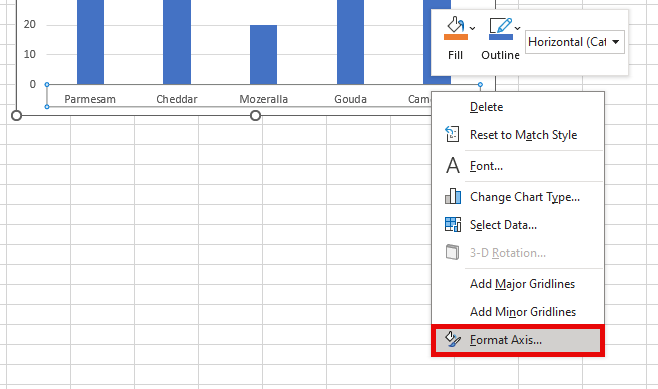The width and height of the screenshot is (658, 389).
Task: Click the Mozeralla axis label
Action: 264,99
